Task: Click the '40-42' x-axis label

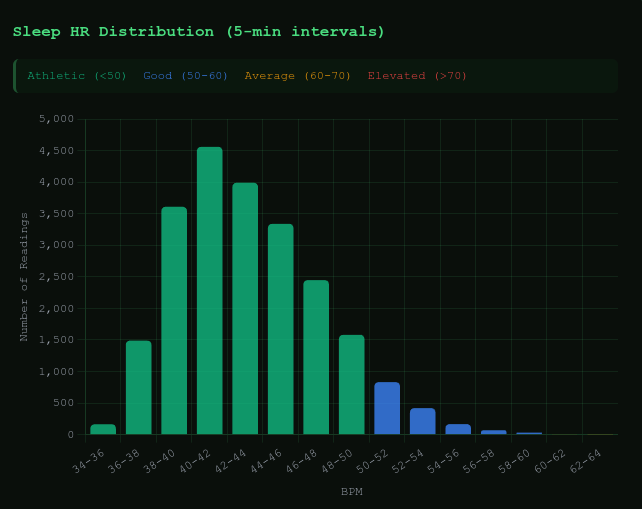Action: [x=195, y=461]
